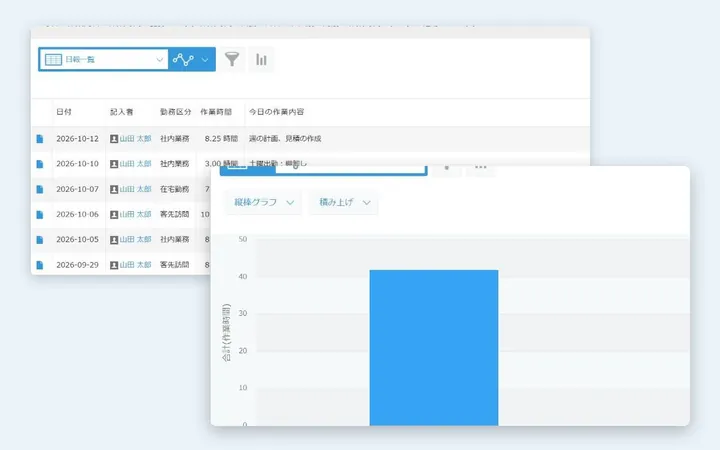Image resolution: width=720 pixels, height=450 pixels.
Task: Click the 記入者 column header
Action: click(x=121, y=112)
